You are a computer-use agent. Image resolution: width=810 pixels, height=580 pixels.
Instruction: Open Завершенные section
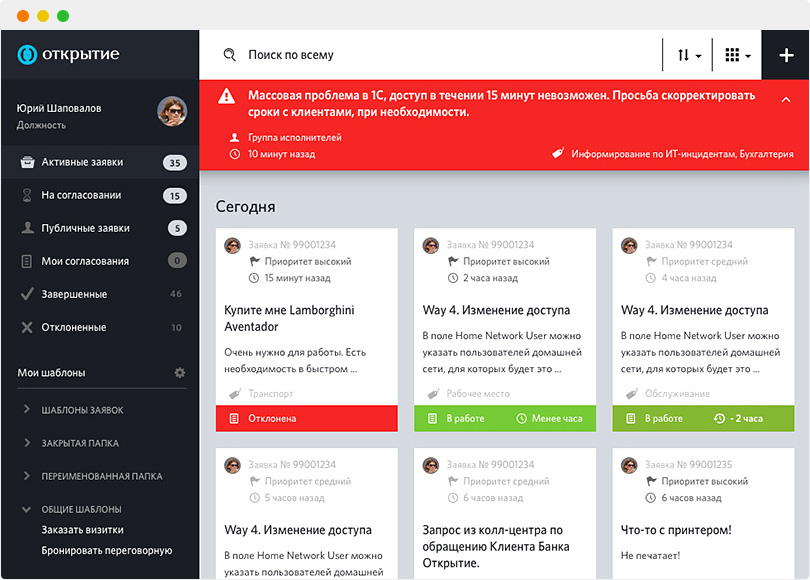pyautogui.click(x=100, y=294)
